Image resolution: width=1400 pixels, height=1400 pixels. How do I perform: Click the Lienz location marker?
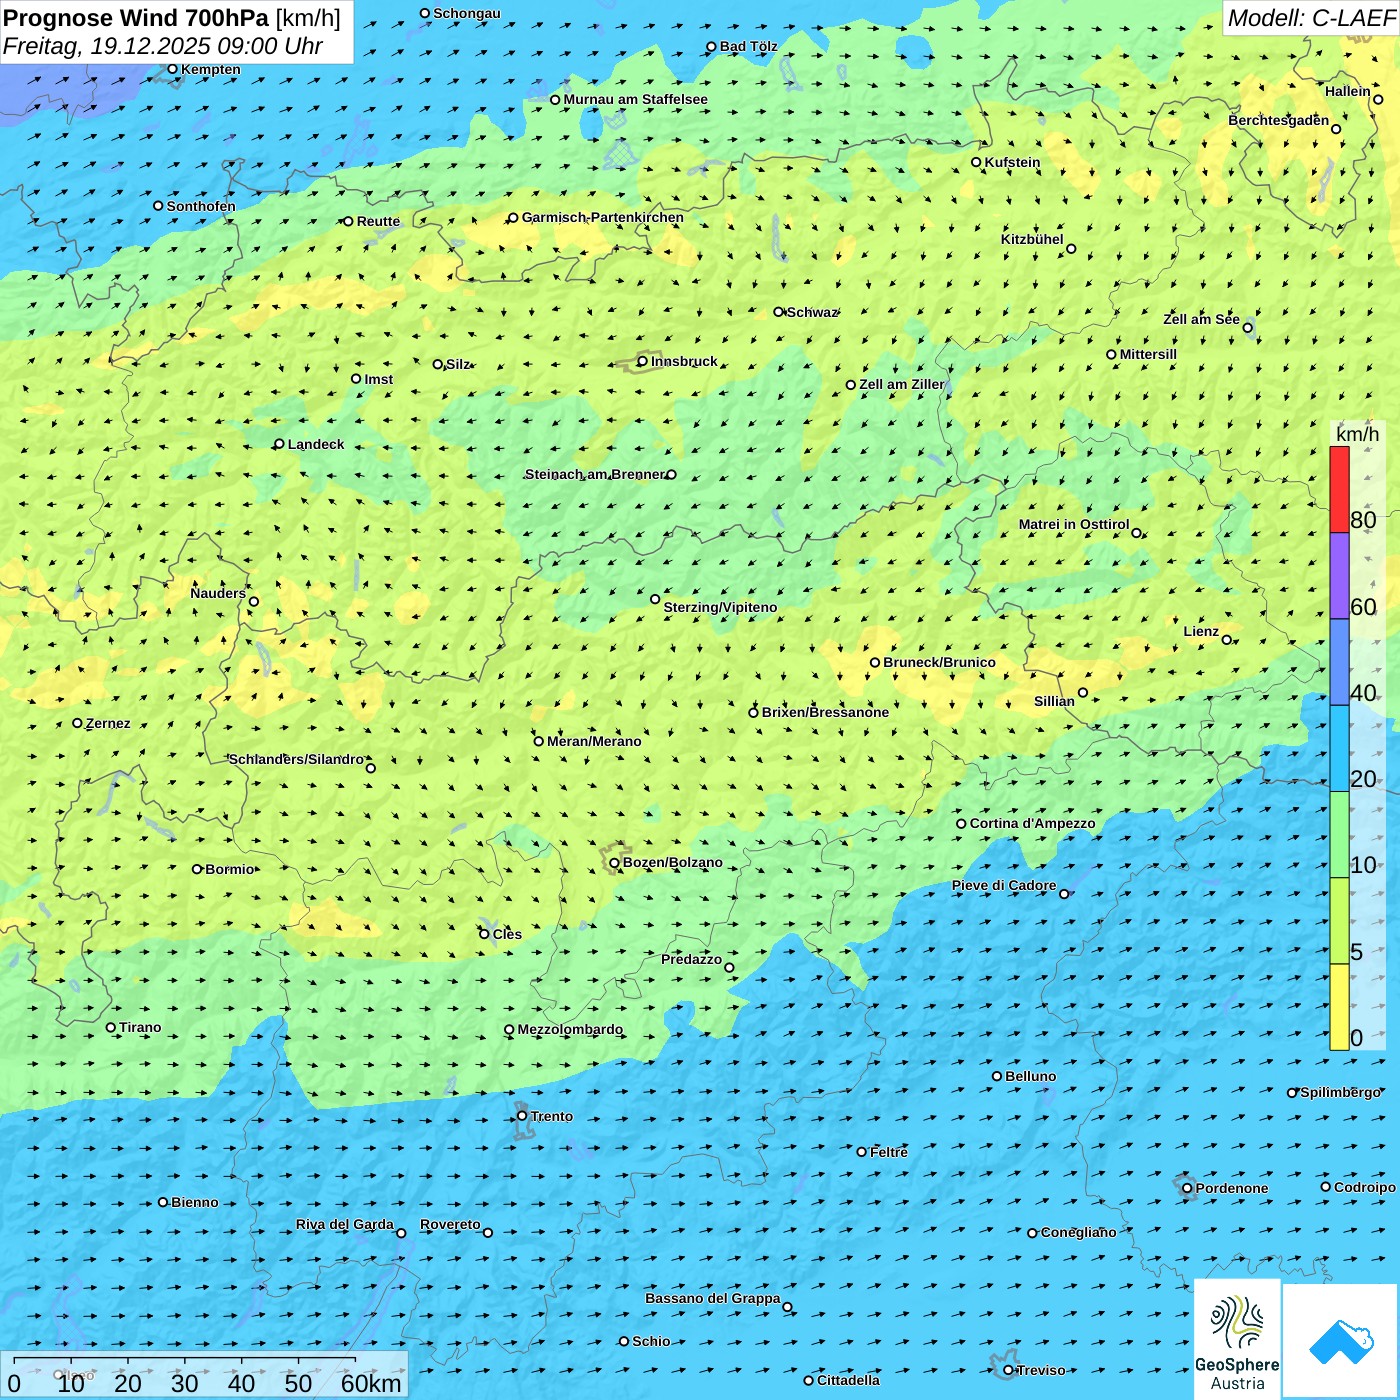pos(1227,640)
